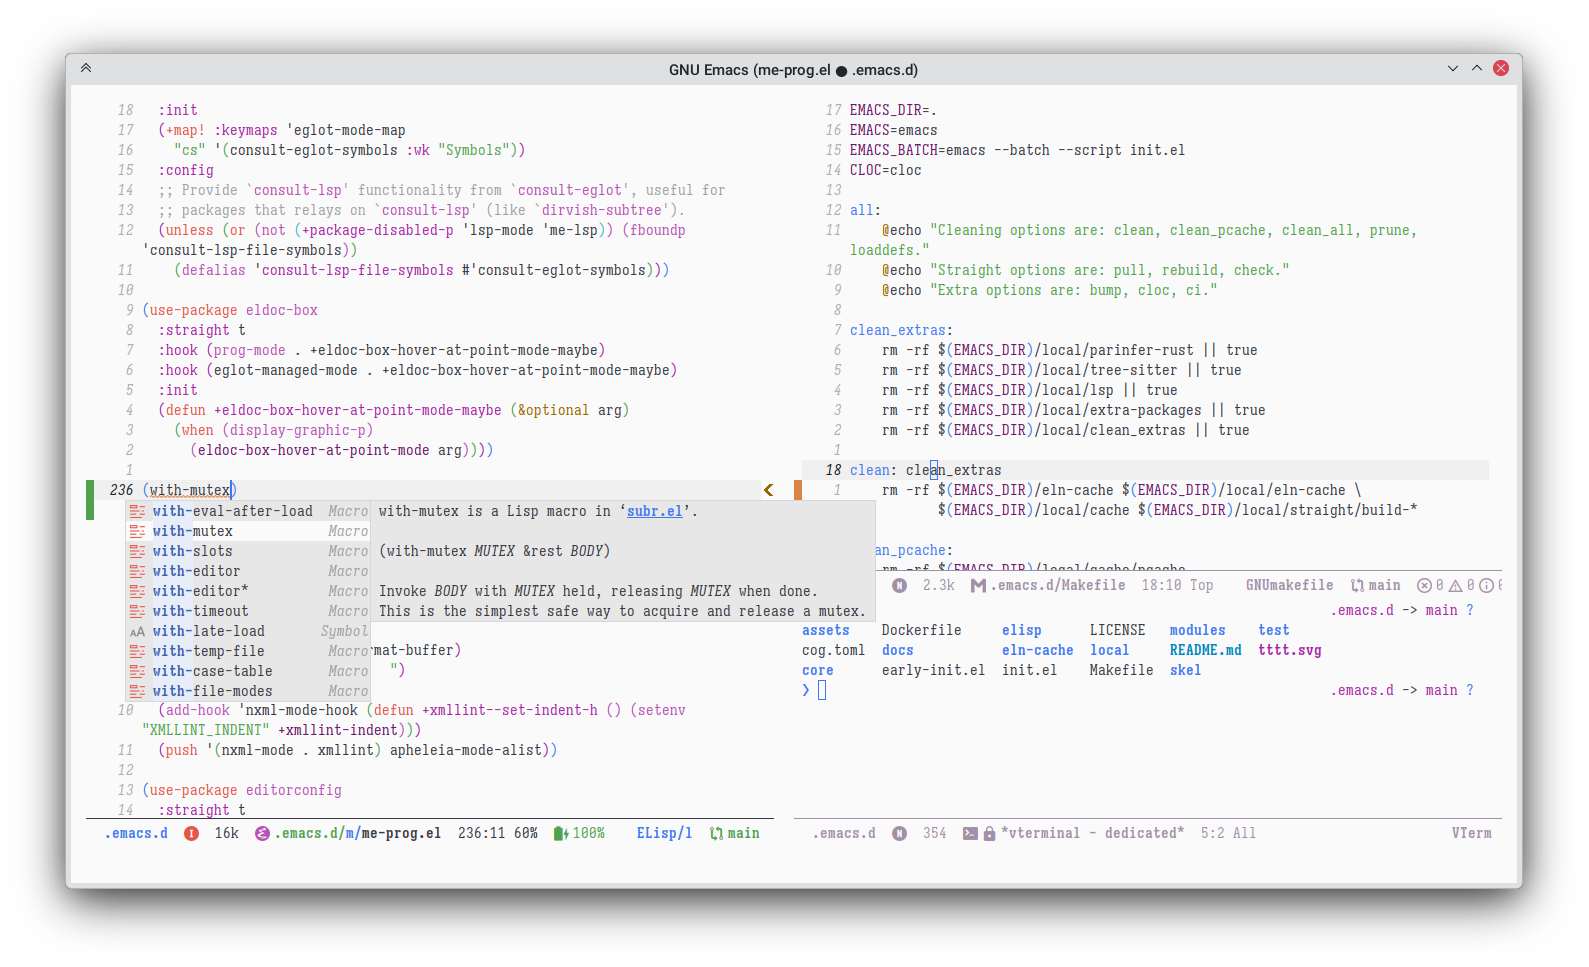The height and width of the screenshot is (967, 1589).
Task: Click the .emacs.d/Makefile buffer name in modeline
Action: pyautogui.click(x=1058, y=585)
